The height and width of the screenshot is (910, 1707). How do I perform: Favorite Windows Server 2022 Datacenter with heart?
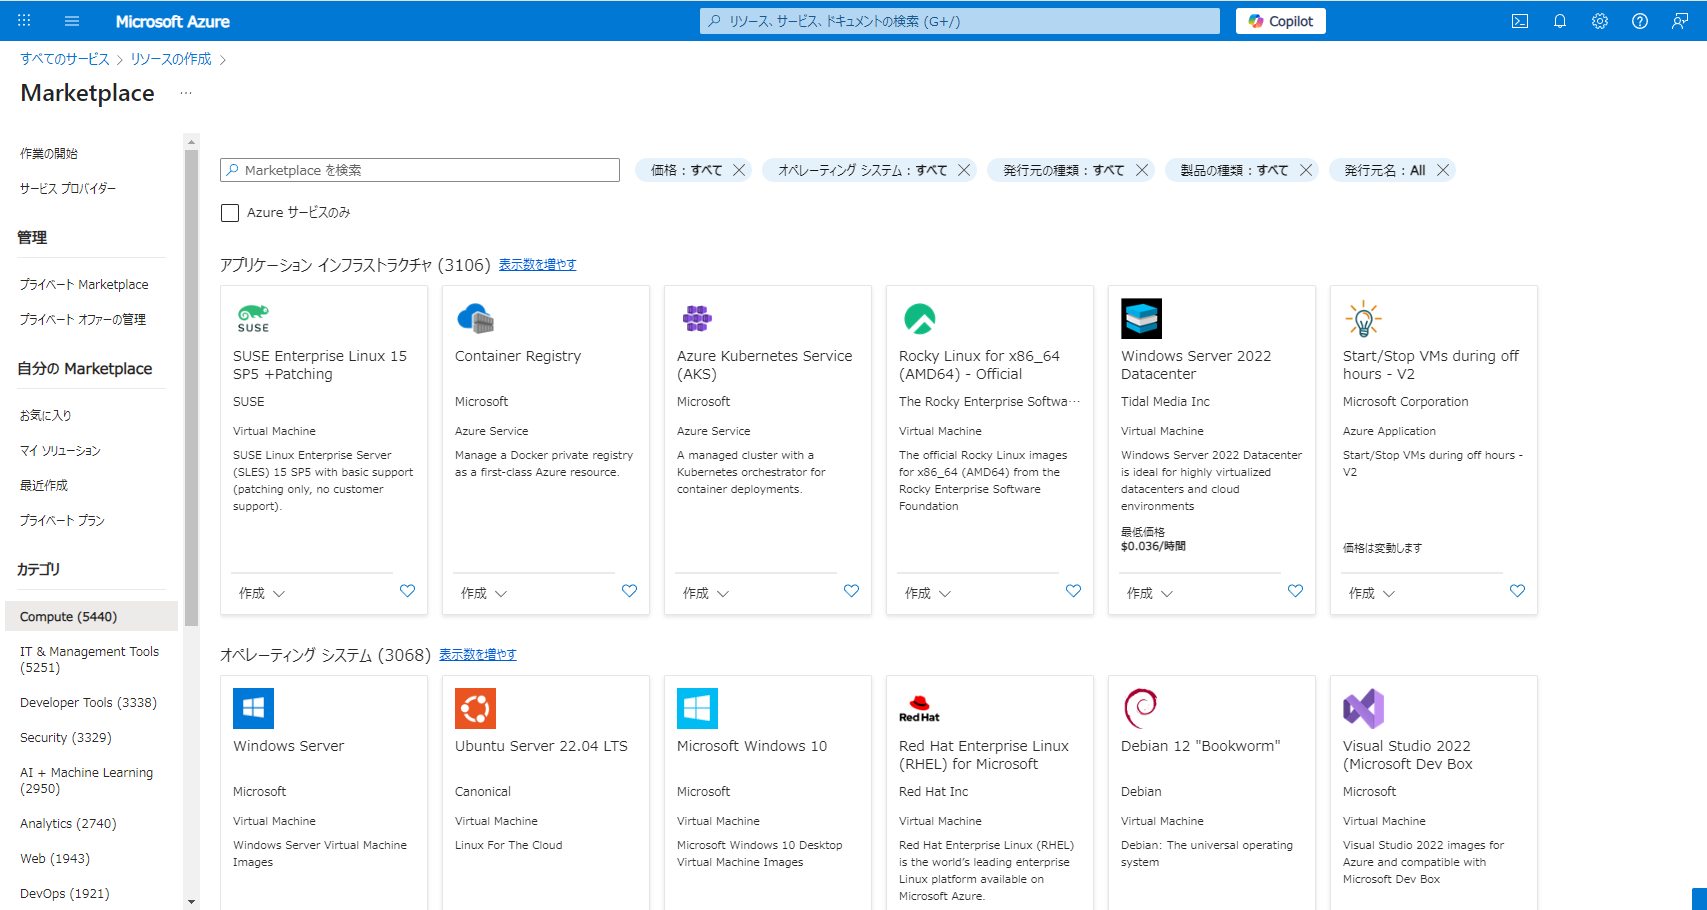tap(1295, 591)
